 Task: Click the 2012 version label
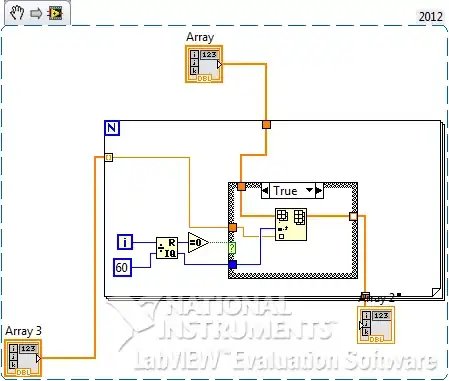coord(430,16)
